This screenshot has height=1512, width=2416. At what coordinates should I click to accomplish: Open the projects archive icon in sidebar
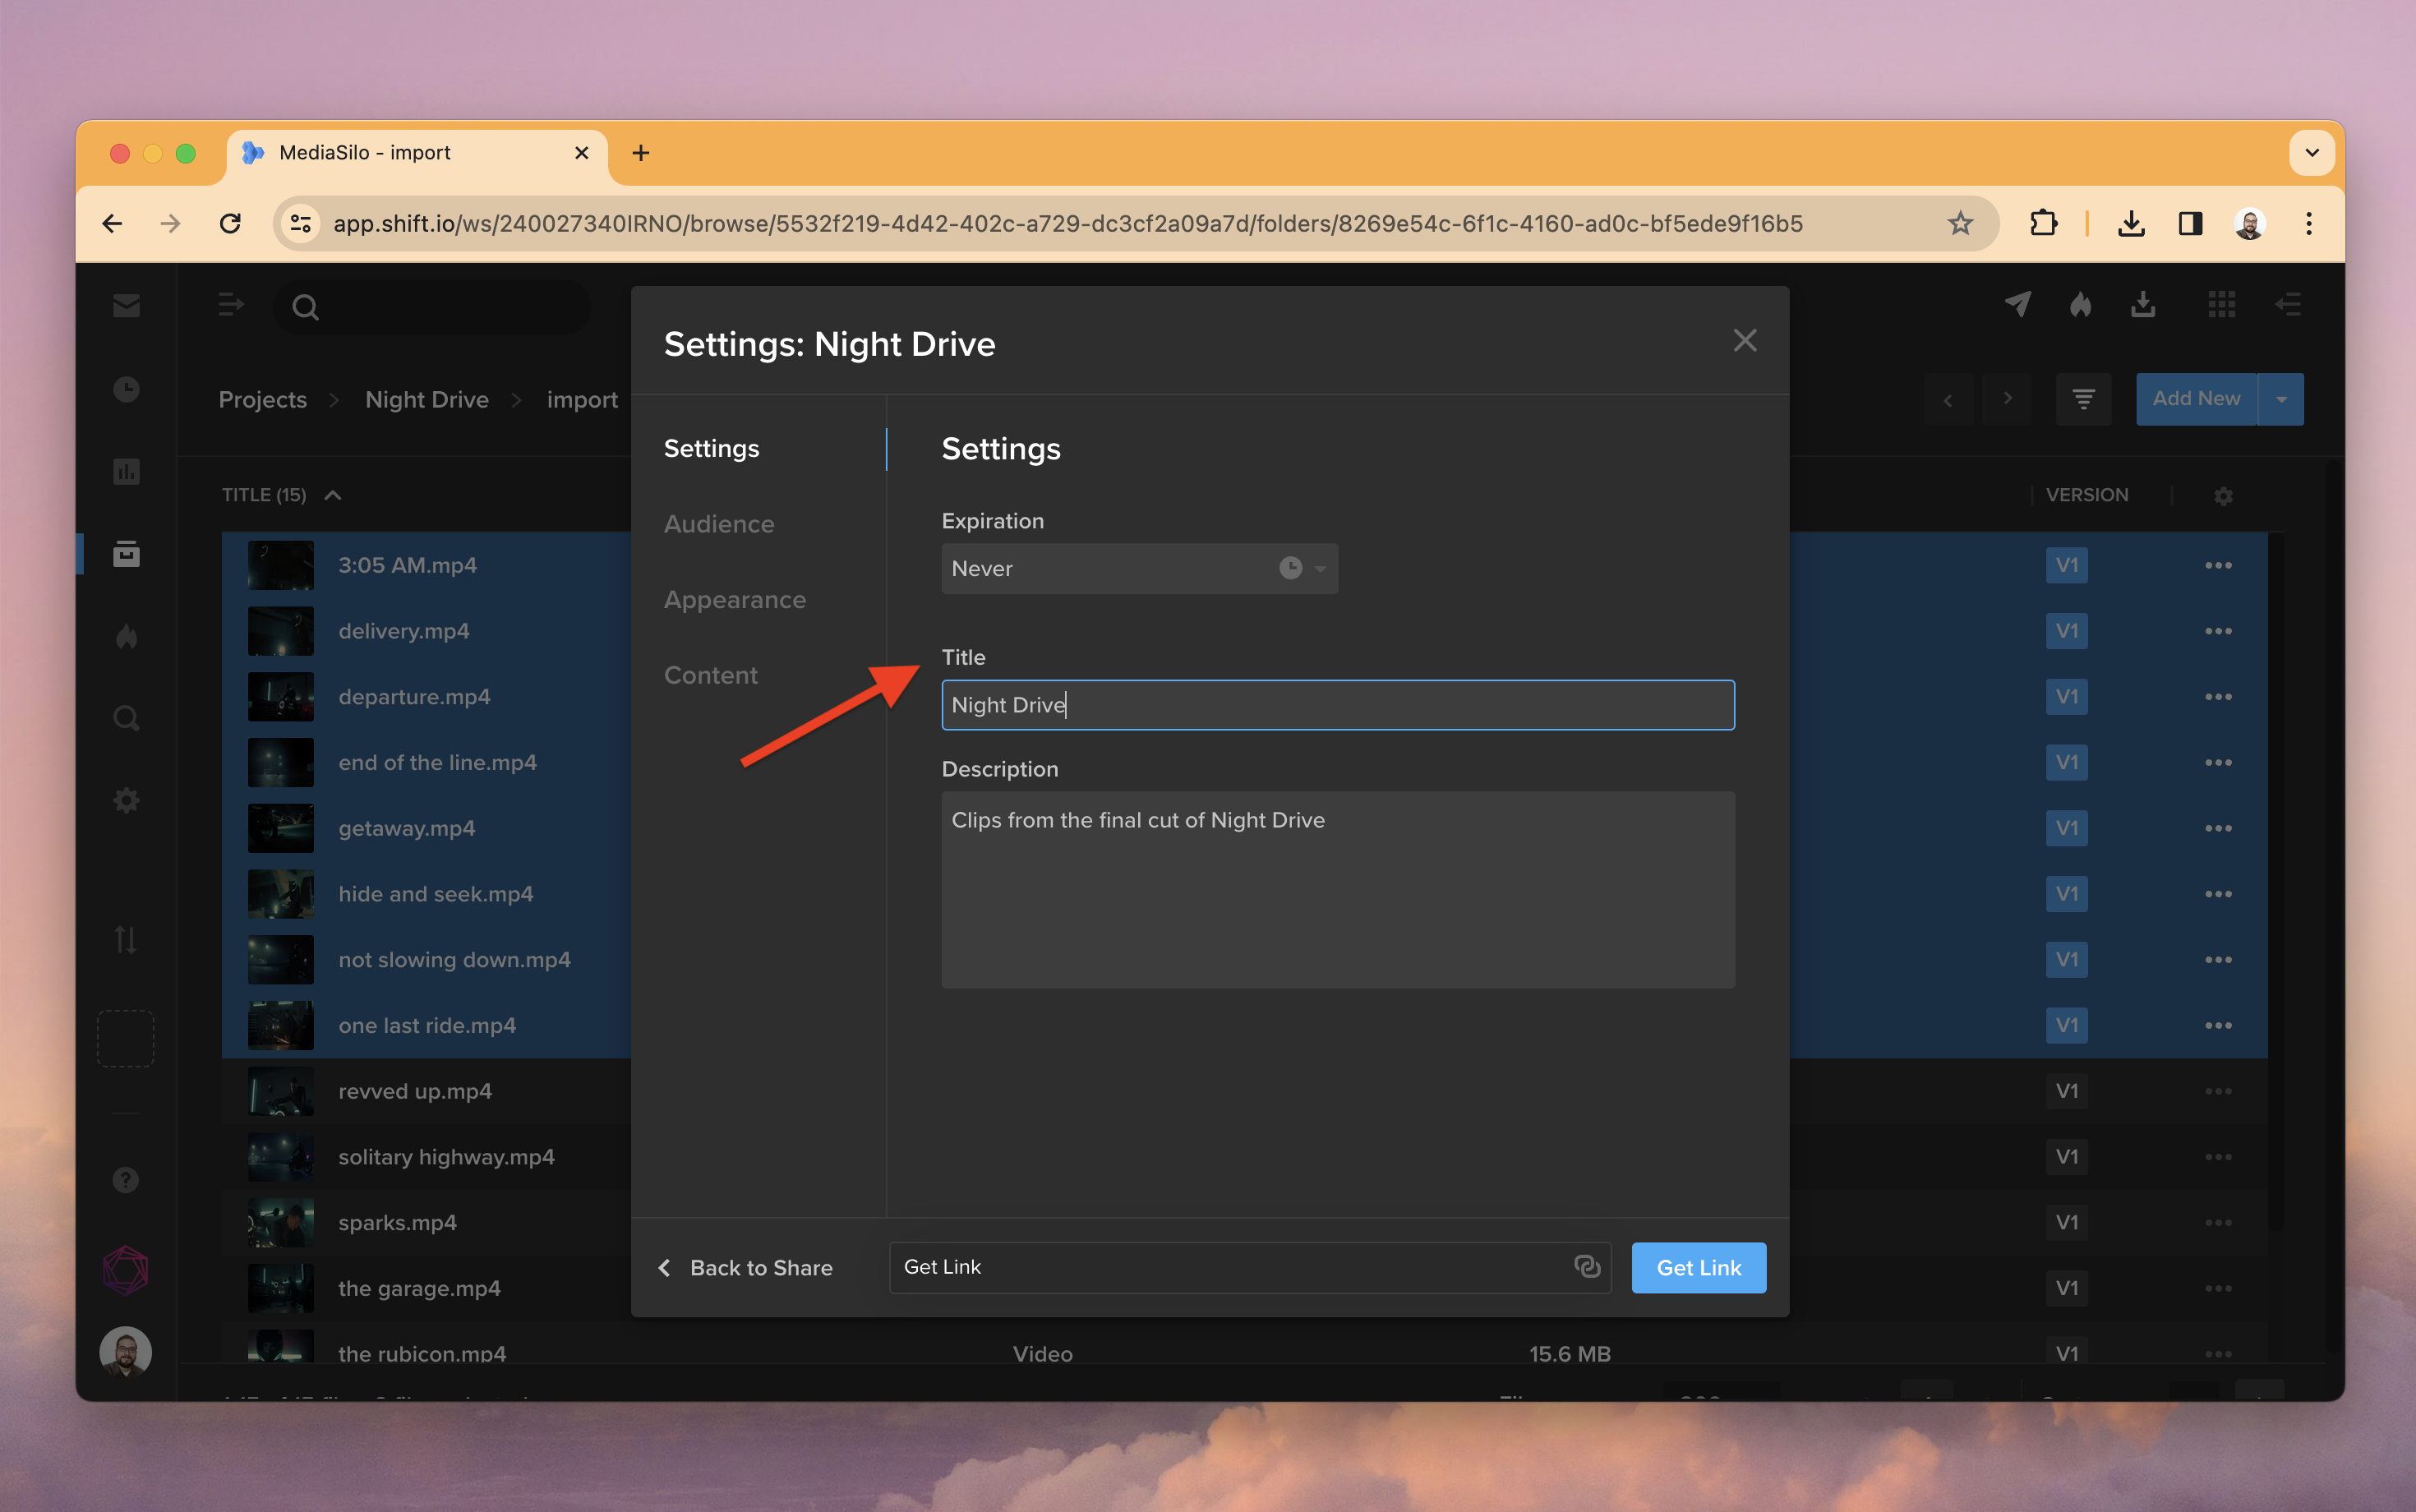pyautogui.click(x=126, y=553)
